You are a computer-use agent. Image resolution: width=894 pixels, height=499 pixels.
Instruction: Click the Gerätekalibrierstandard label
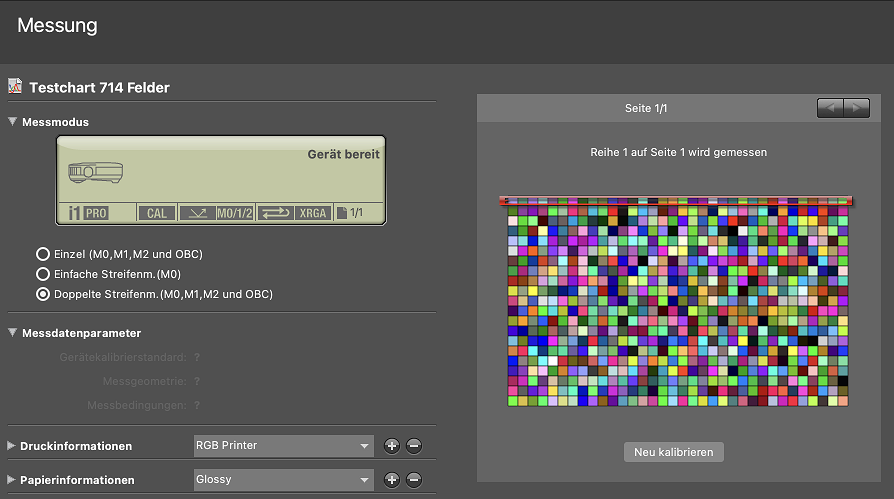123,357
